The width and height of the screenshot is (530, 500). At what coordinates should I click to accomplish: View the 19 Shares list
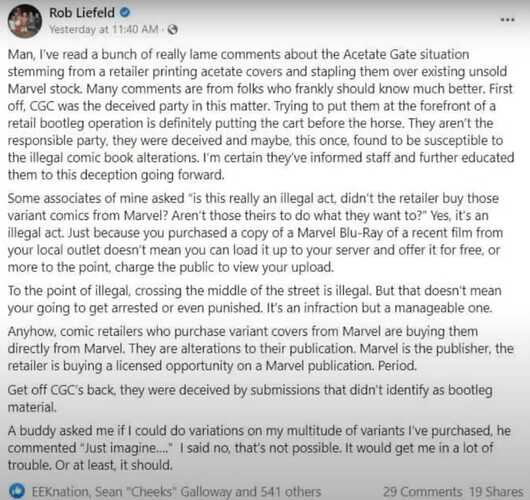click(496, 491)
